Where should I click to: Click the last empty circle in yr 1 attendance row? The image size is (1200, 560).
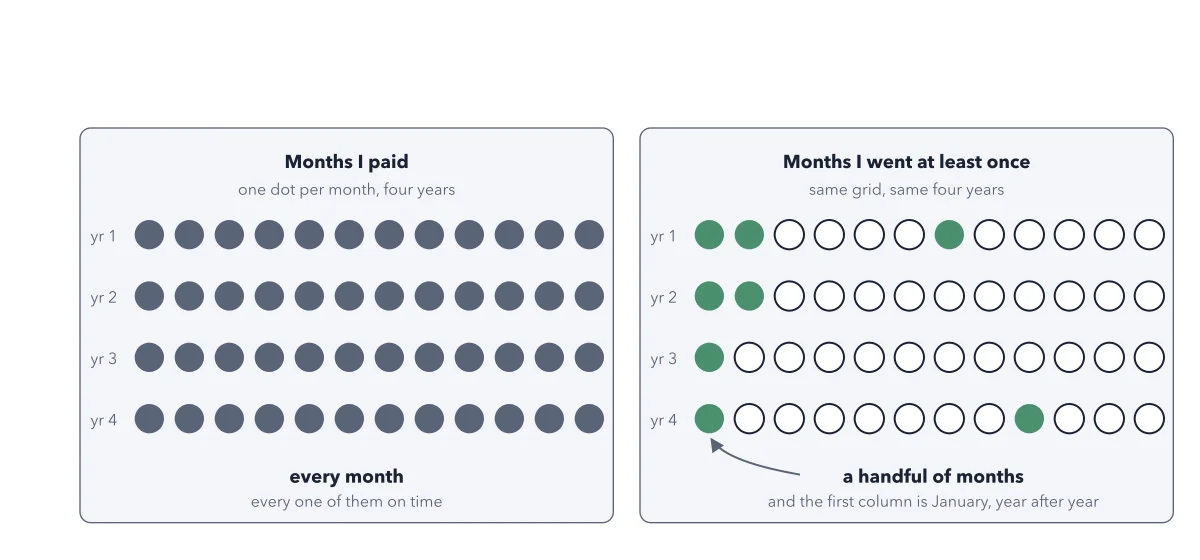(1149, 235)
